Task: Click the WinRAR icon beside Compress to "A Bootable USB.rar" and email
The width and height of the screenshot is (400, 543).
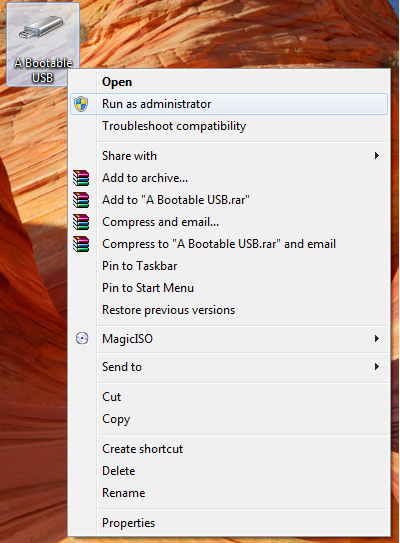Action: tap(81, 244)
